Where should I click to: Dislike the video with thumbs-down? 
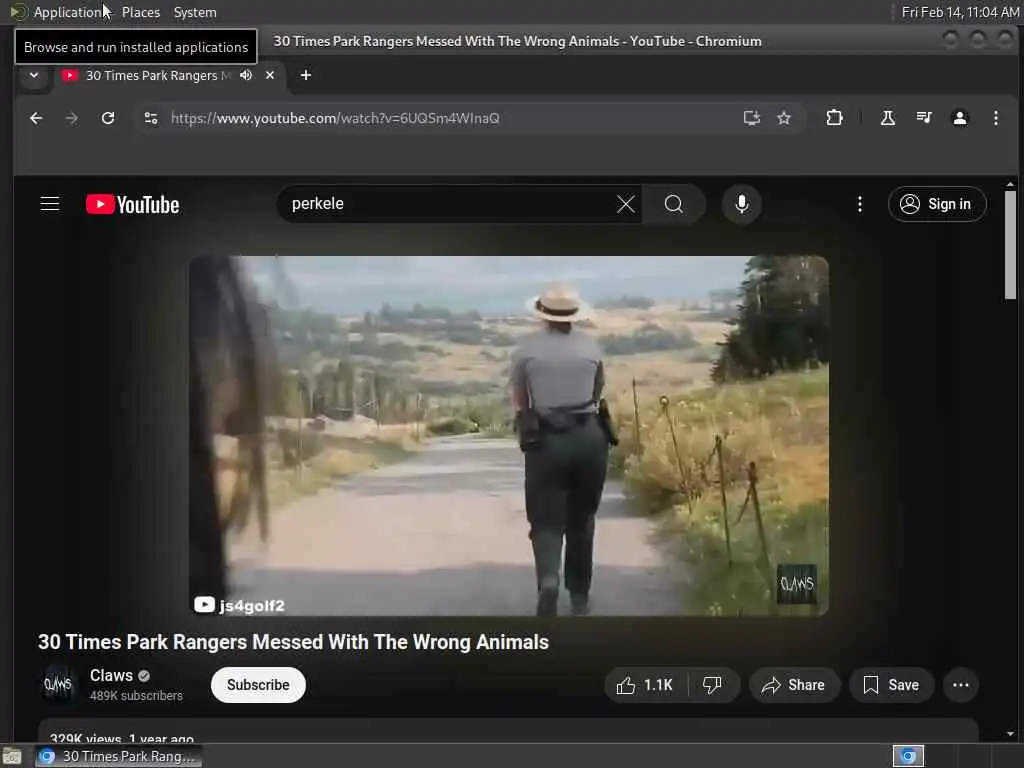(712, 685)
